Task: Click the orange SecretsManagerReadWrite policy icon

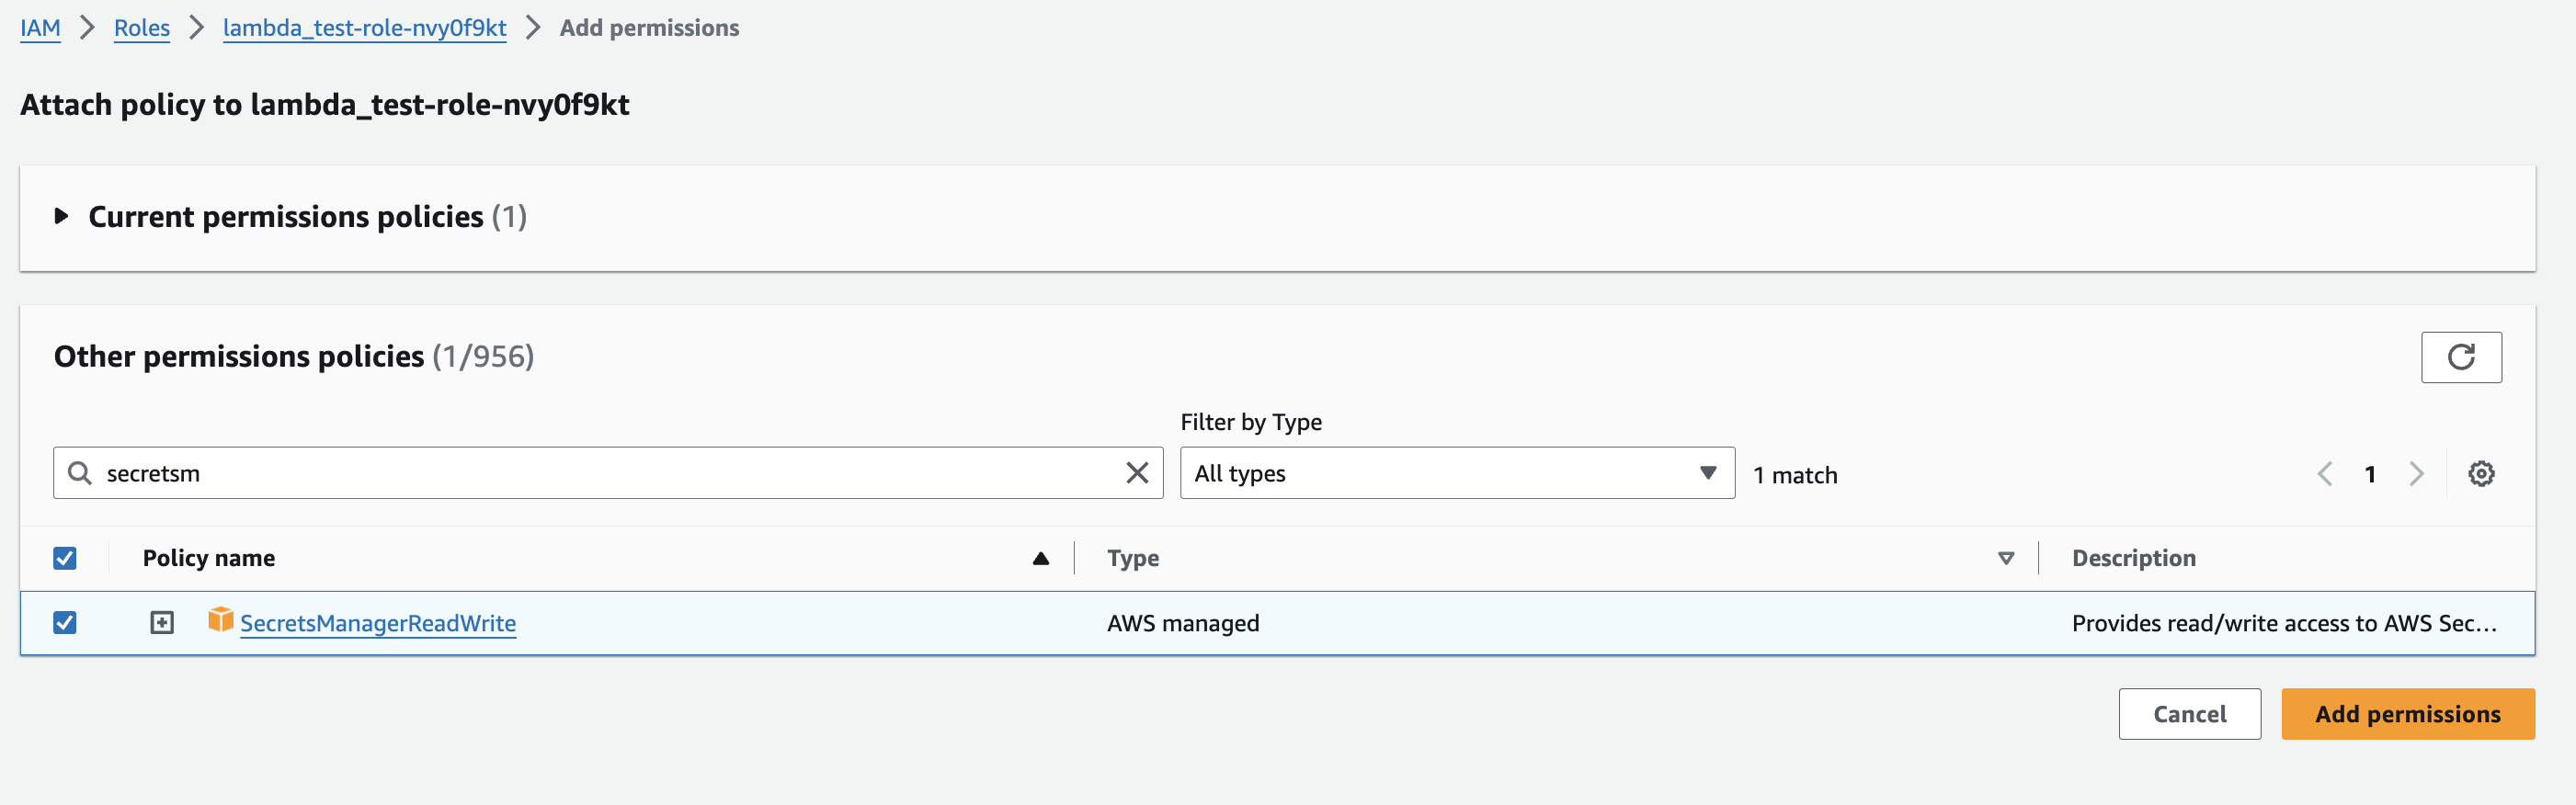Action: (220, 621)
